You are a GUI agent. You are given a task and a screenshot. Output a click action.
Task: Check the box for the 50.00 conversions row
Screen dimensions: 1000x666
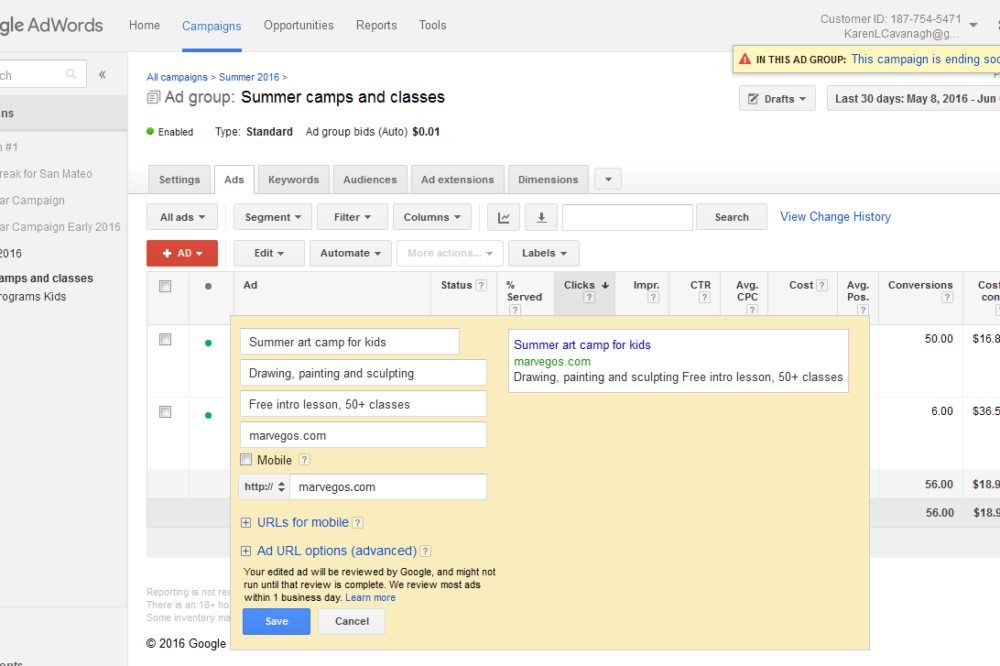coord(165,339)
